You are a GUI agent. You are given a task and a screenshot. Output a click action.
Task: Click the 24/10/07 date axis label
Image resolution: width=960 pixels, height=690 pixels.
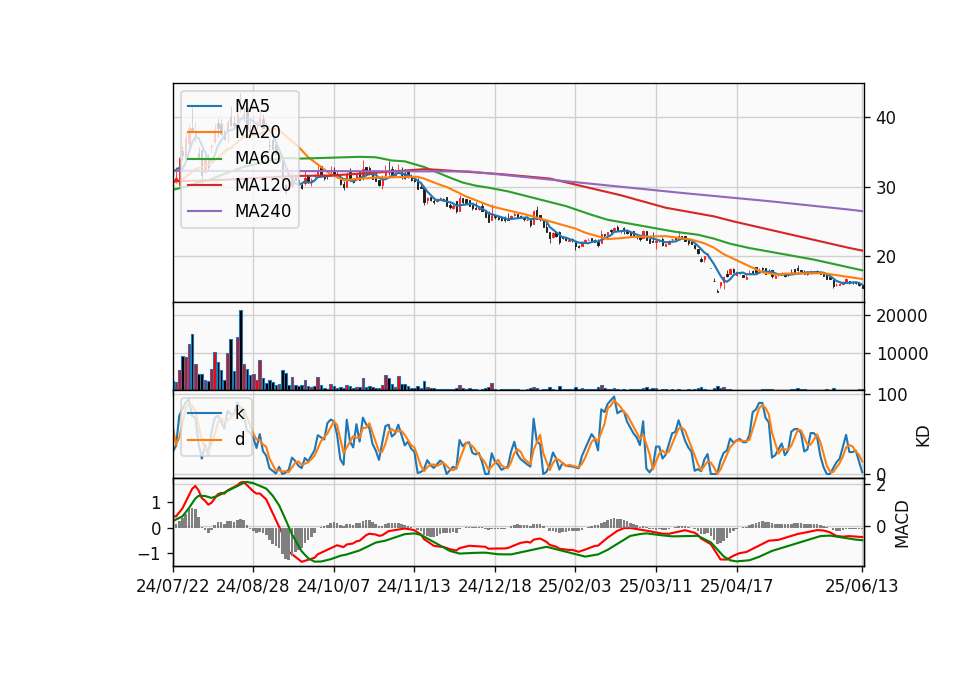(x=334, y=586)
